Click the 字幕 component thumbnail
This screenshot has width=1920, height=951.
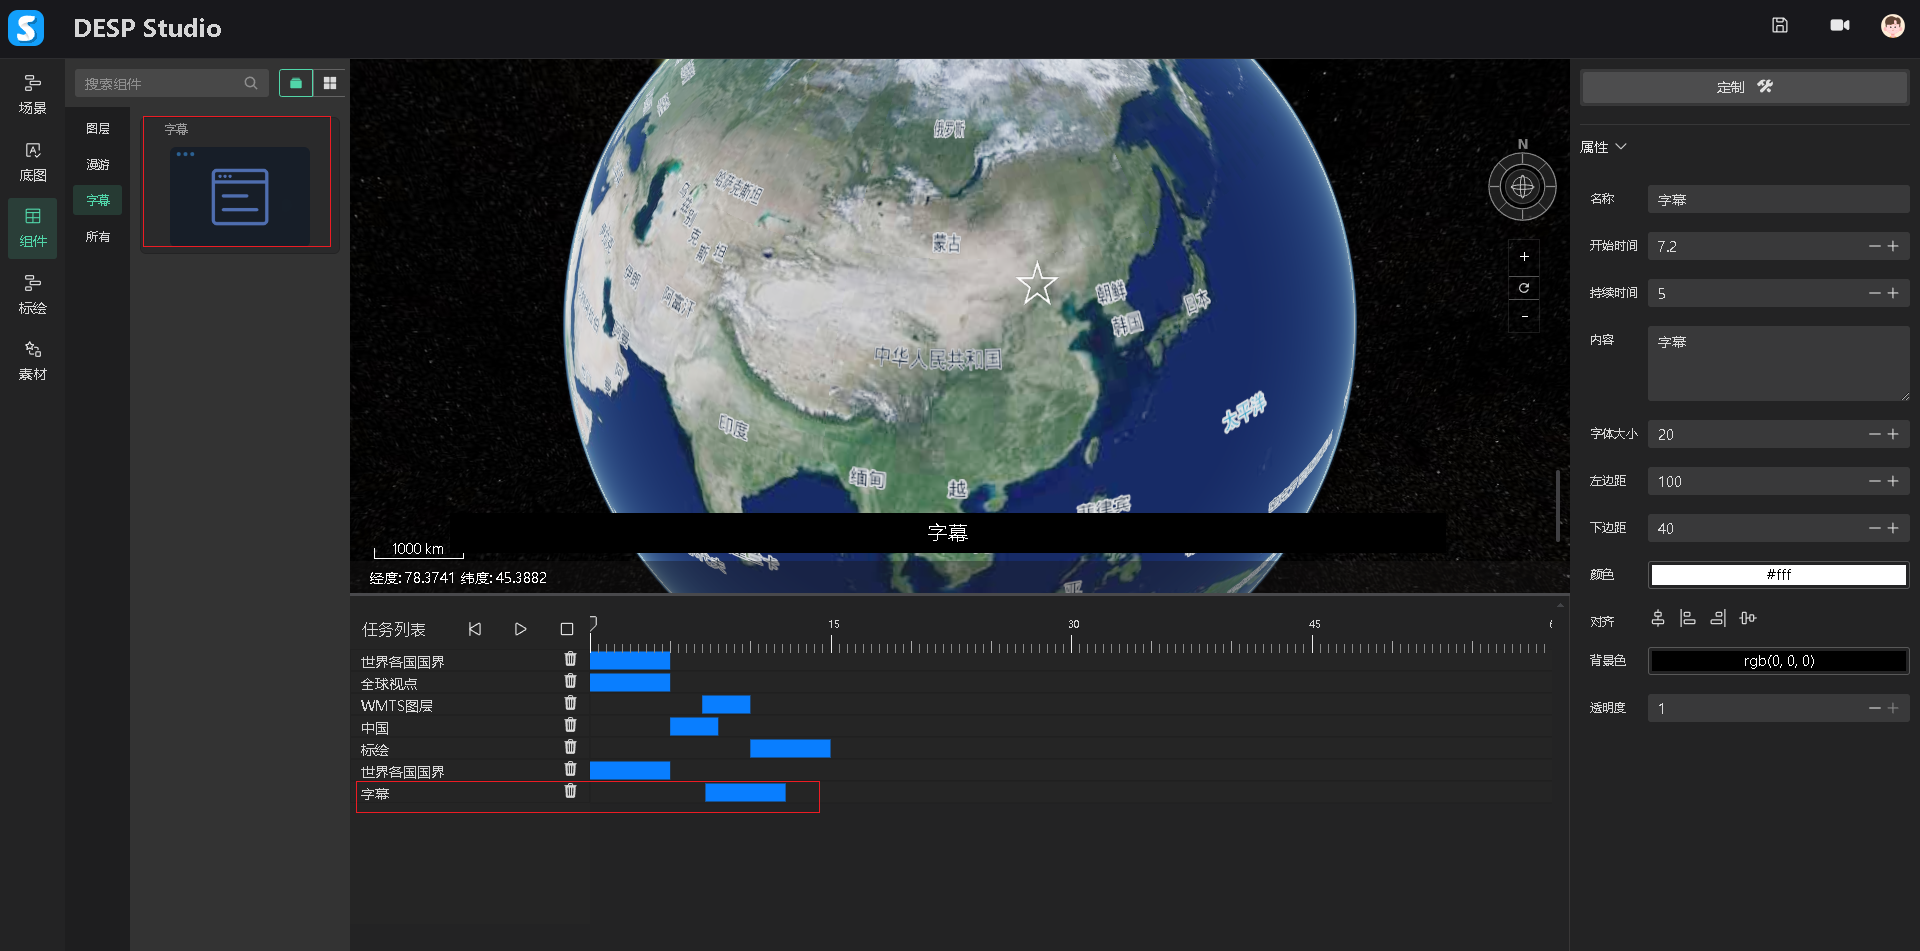tap(239, 195)
